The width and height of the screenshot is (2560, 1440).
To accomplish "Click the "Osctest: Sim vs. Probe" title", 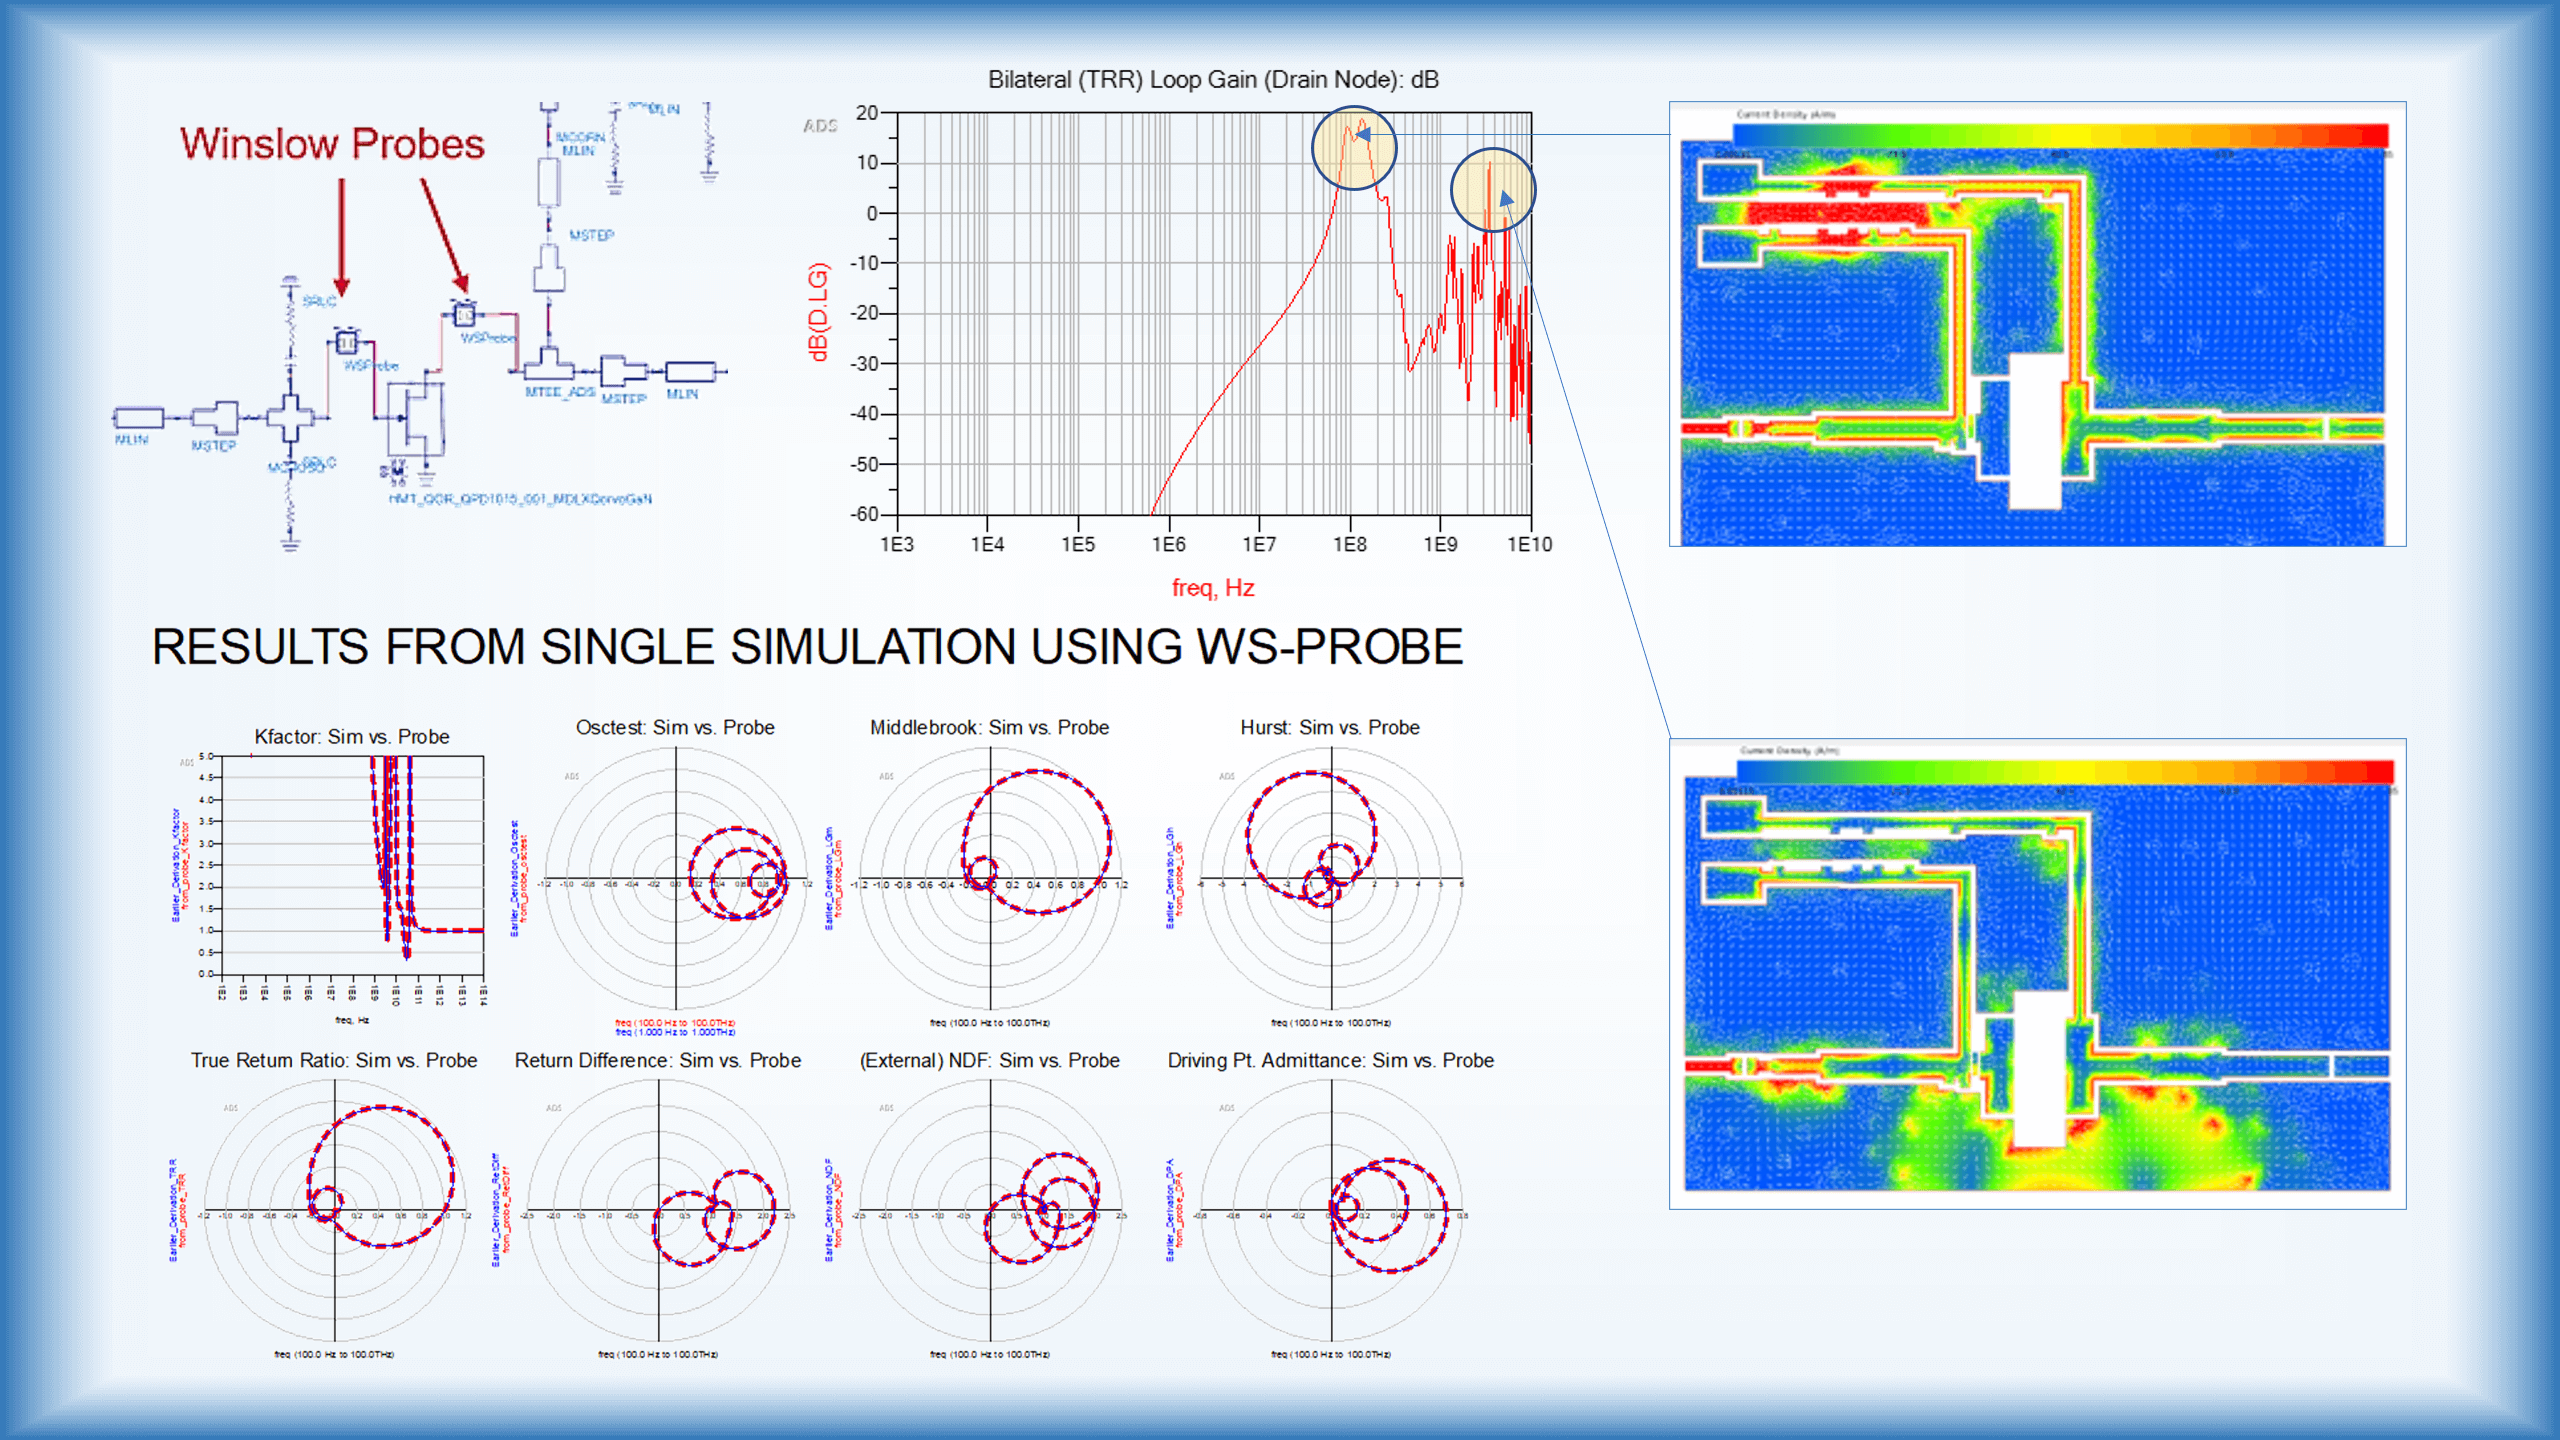I will (x=675, y=727).
